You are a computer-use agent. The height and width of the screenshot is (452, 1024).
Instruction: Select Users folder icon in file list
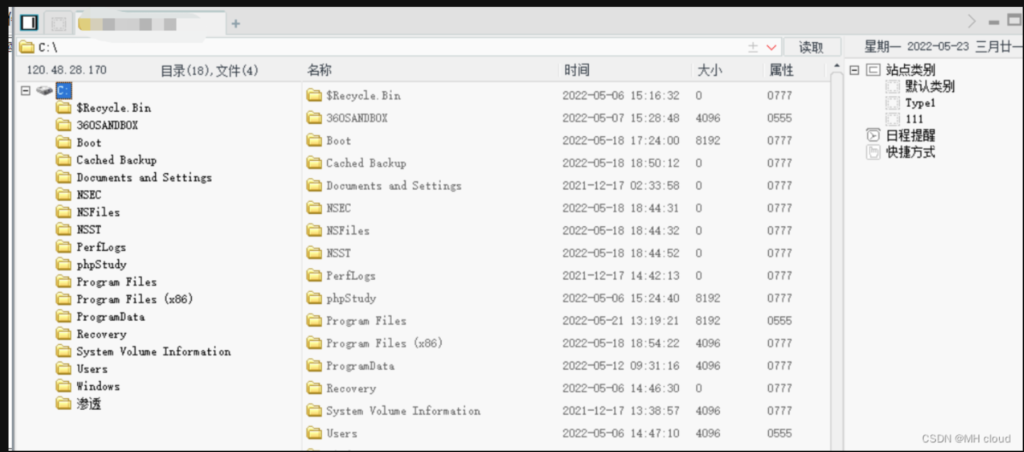pos(315,434)
